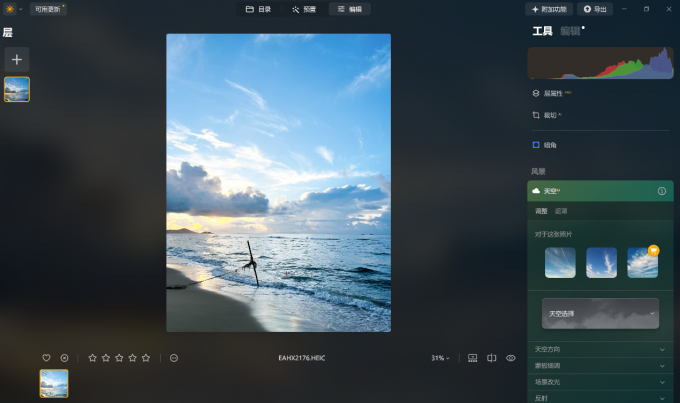Click the filename EAHX2176.HEIC
Screen dimensions: 680x403
pyautogui.click(x=302, y=358)
